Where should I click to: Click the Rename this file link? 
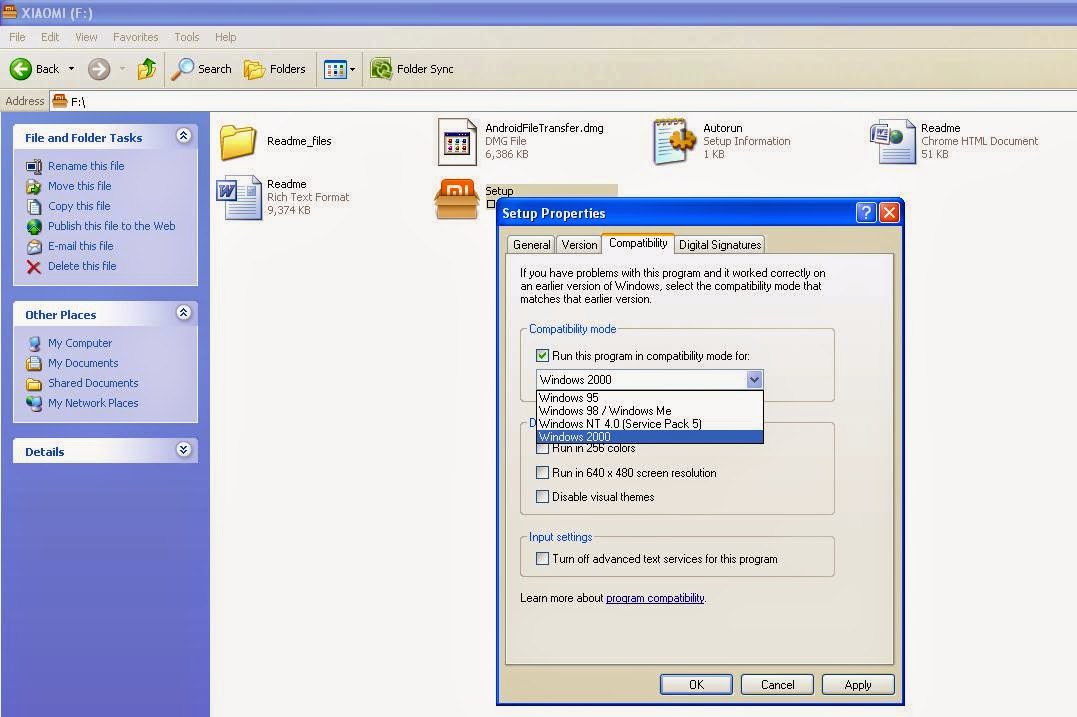[86, 166]
